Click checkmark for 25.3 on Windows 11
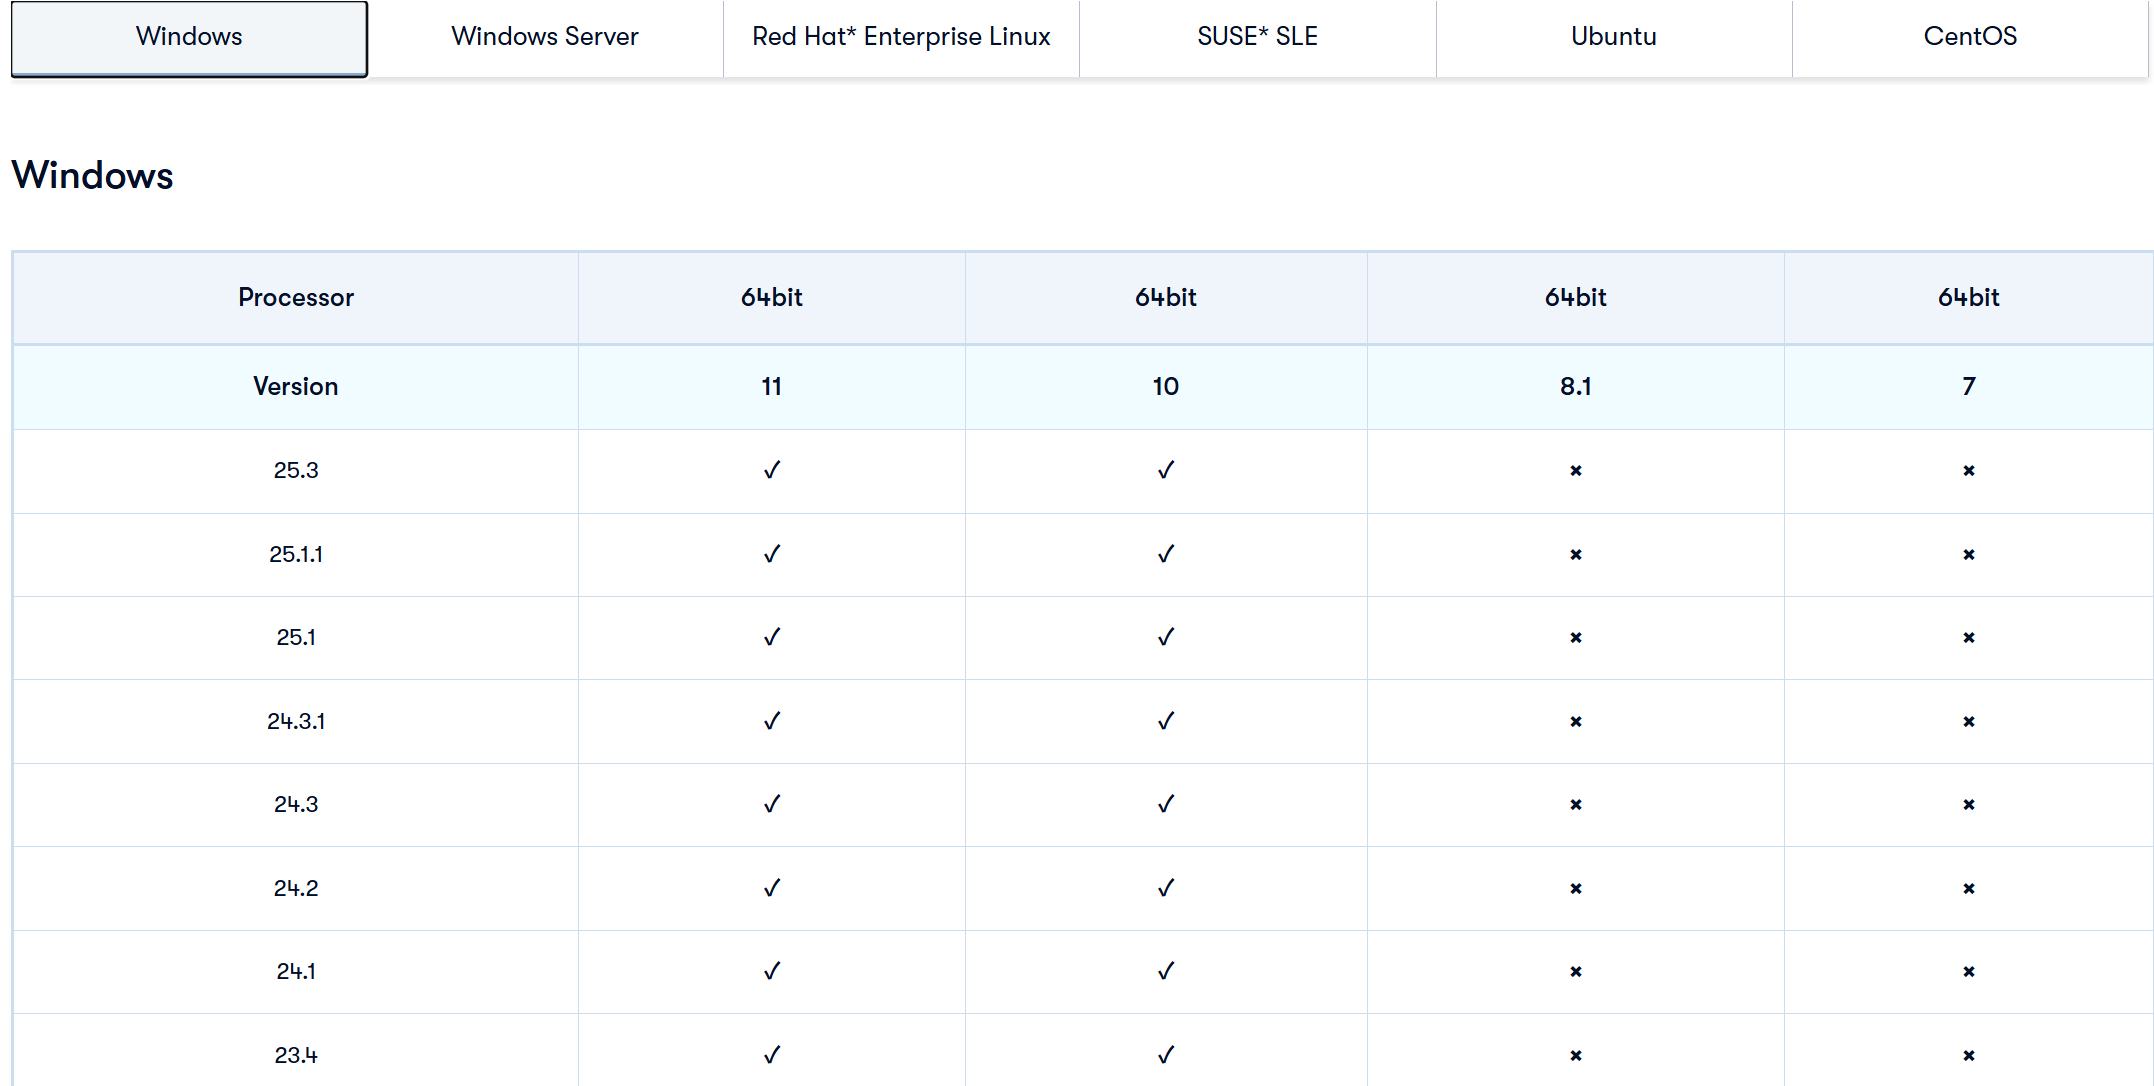Image resolution: width=2154 pixels, height=1086 pixels. (771, 470)
